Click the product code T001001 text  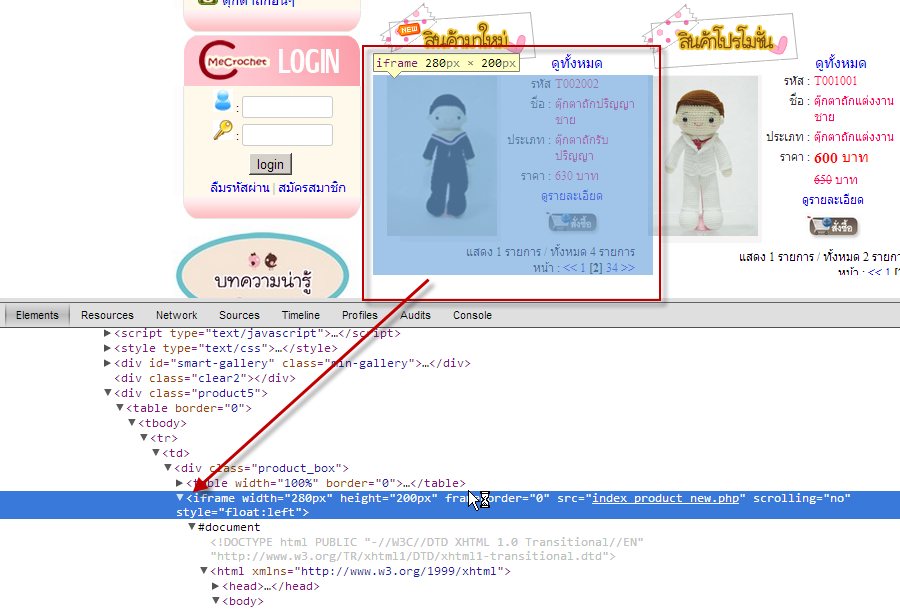(835, 80)
